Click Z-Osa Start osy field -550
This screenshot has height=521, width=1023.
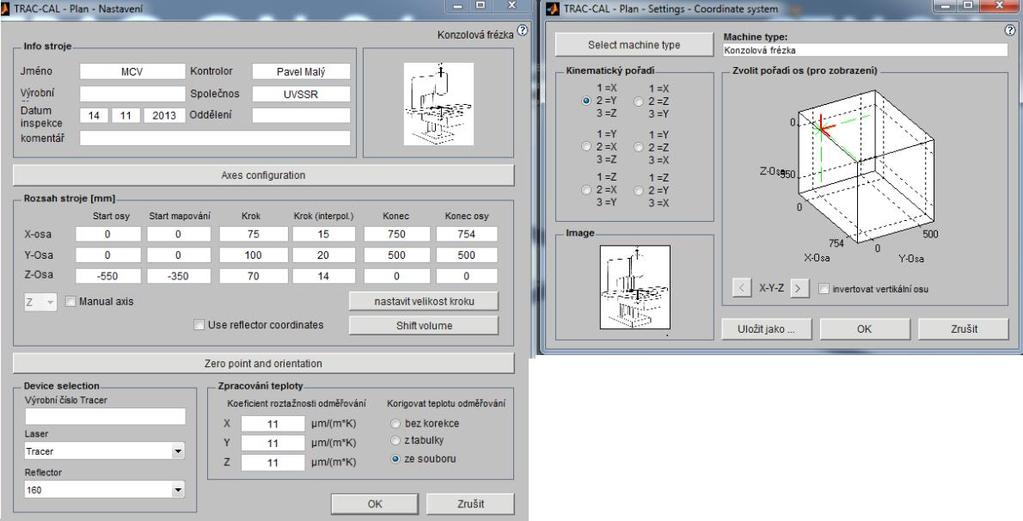(x=108, y=276)
